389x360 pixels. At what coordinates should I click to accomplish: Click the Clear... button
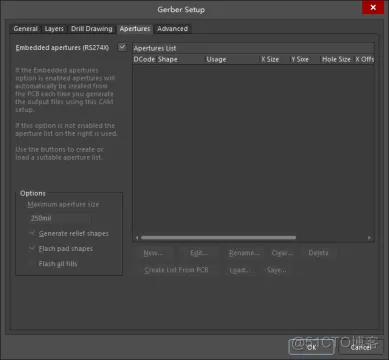[282, 253]
